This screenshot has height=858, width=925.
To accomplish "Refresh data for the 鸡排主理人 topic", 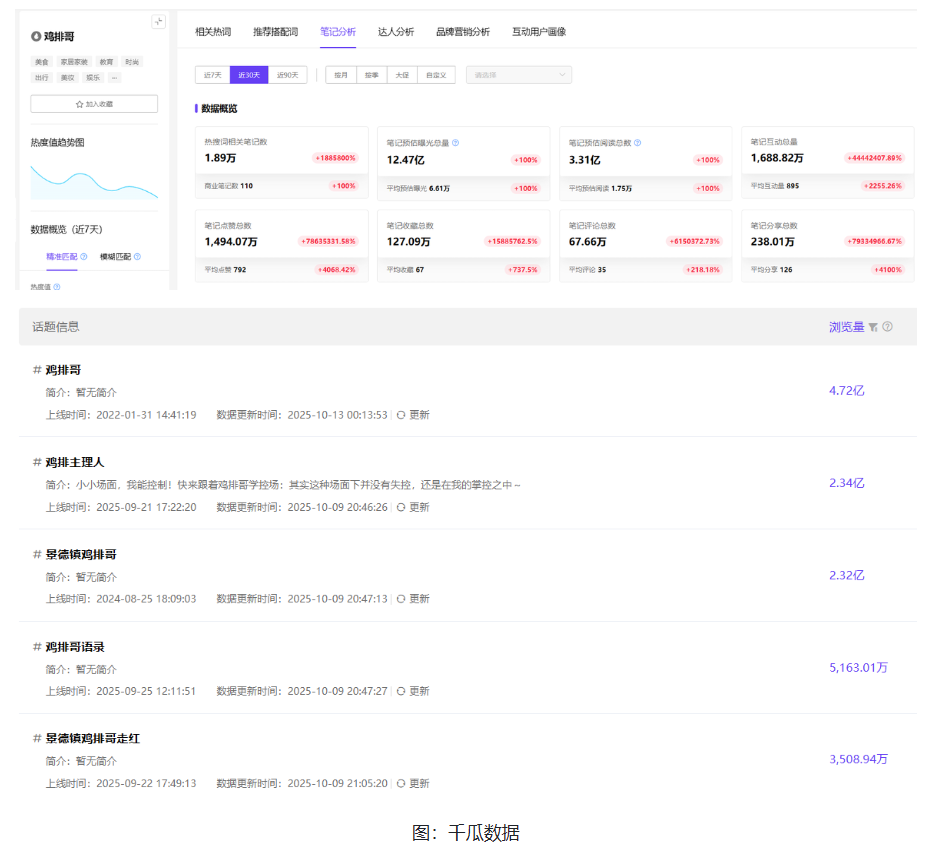I will pos(412,507).
